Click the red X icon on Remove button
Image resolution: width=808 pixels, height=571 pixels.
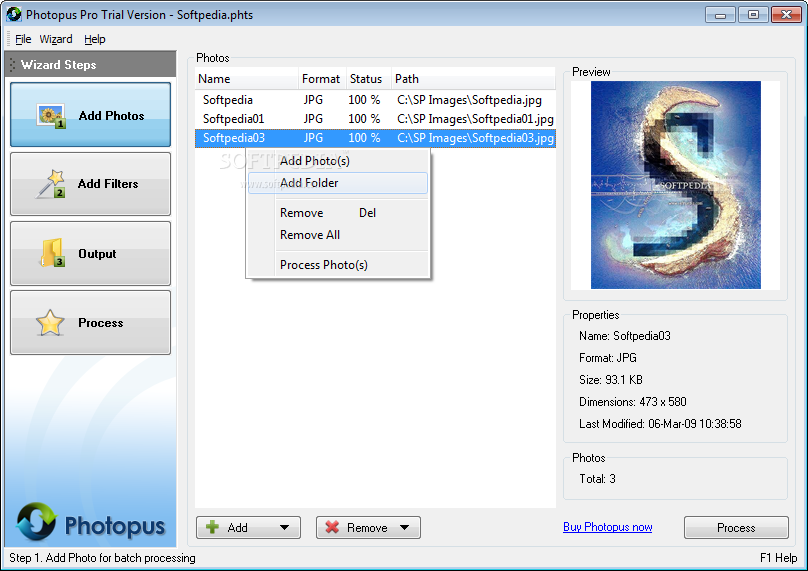click(x=332, y=527)
